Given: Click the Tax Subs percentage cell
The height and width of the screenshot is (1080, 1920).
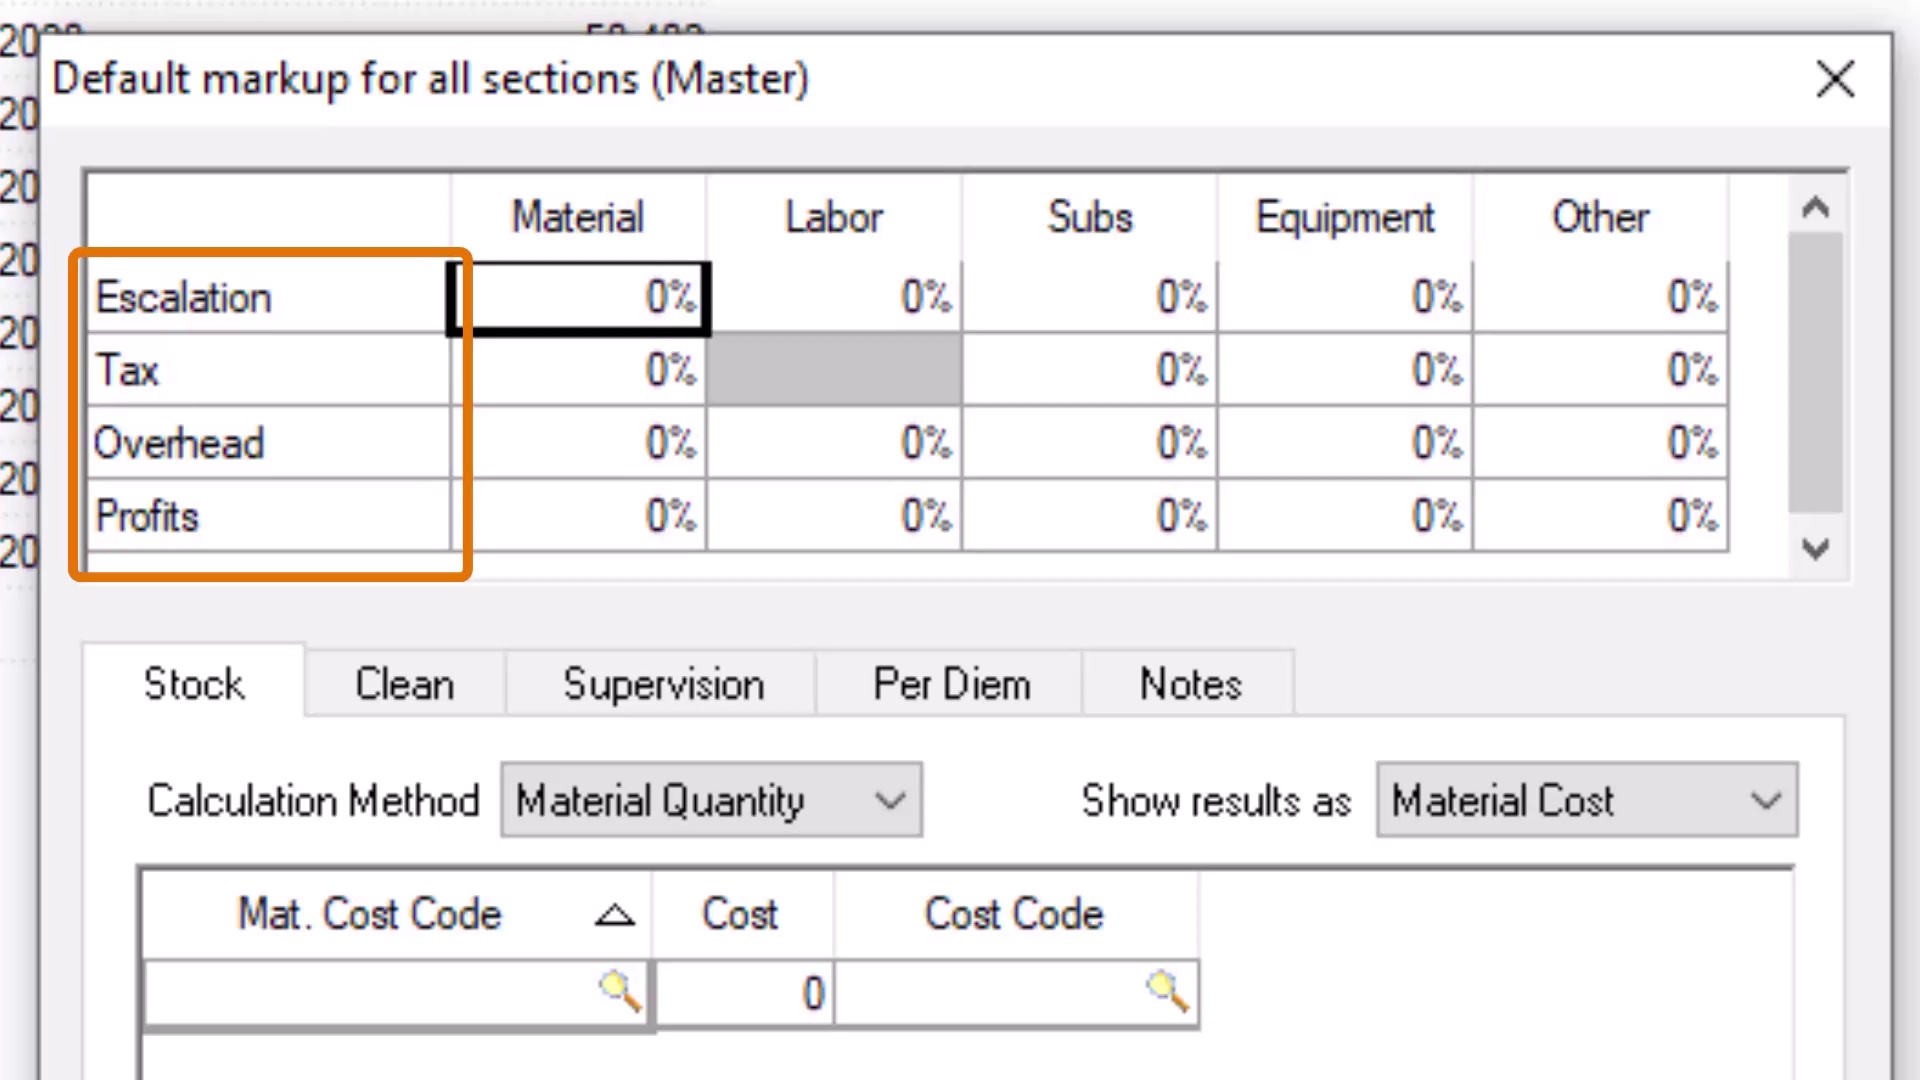Looking at the screenshot, I should click(1090, 370).
